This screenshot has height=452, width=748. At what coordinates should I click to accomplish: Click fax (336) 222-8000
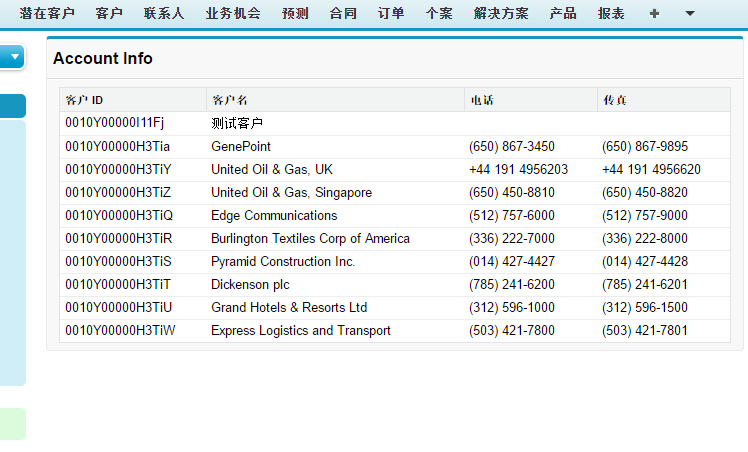pyautogui.click(x=645, y=238)
